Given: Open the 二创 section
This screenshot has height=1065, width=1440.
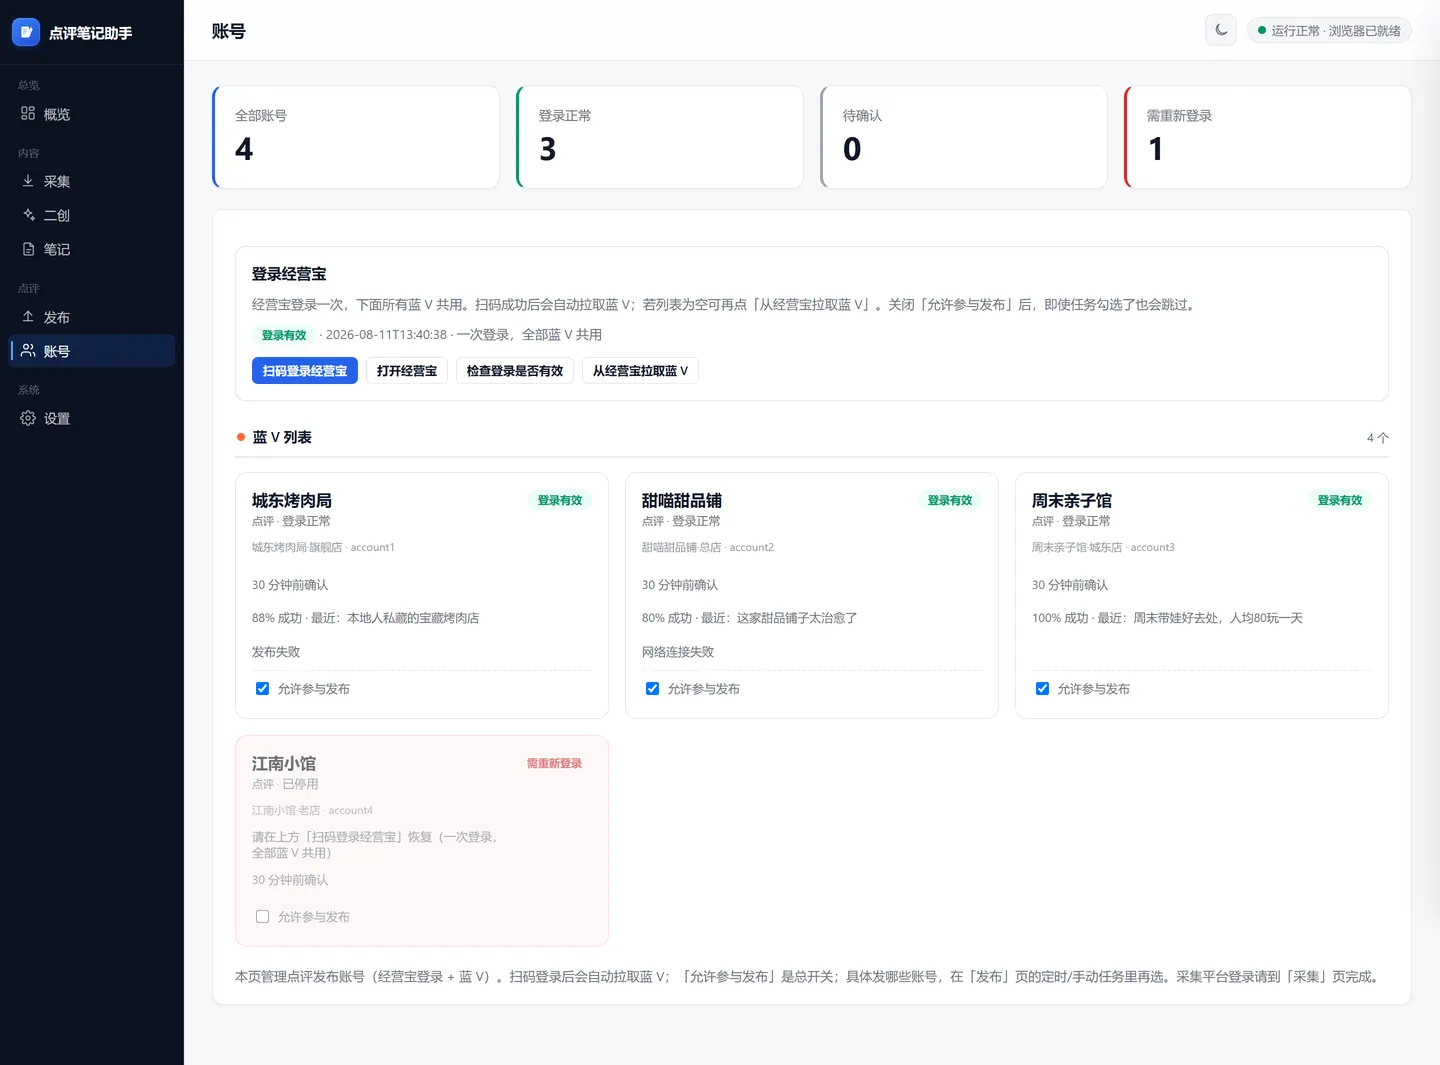Looking at the screenshot, I should [92, 215].
